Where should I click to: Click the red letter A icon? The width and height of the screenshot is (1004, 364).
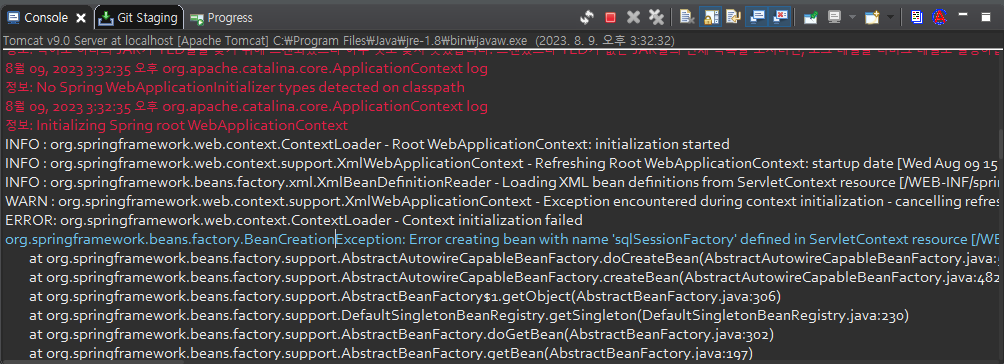[x=939, y=17]
